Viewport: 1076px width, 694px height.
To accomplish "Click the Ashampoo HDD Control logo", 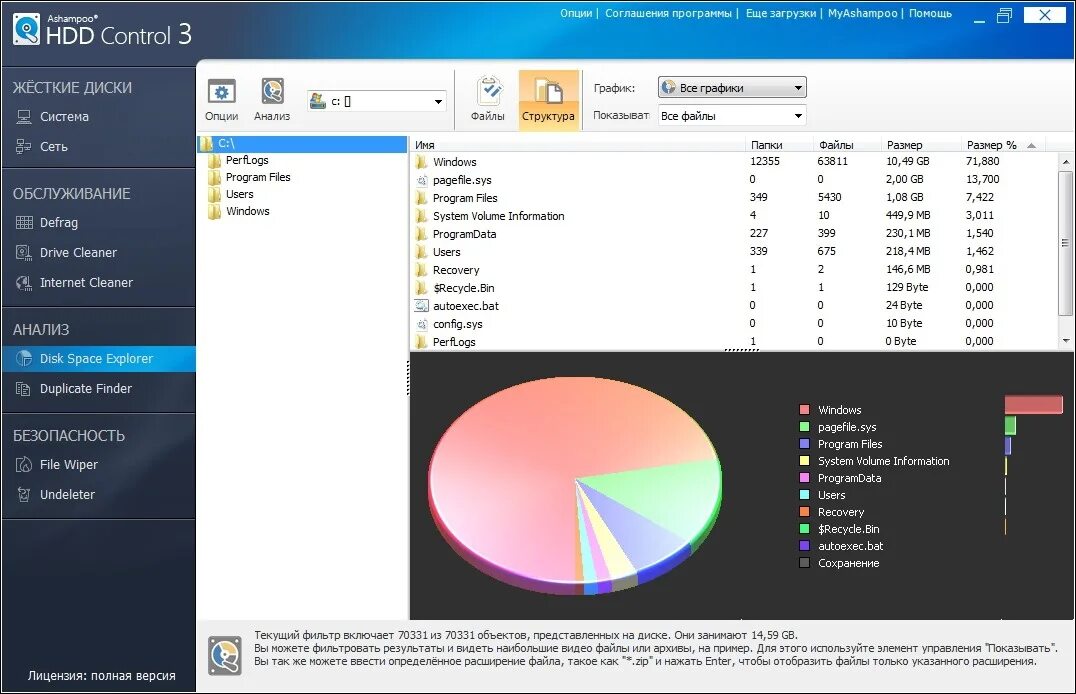I will [x=102, y=31].
